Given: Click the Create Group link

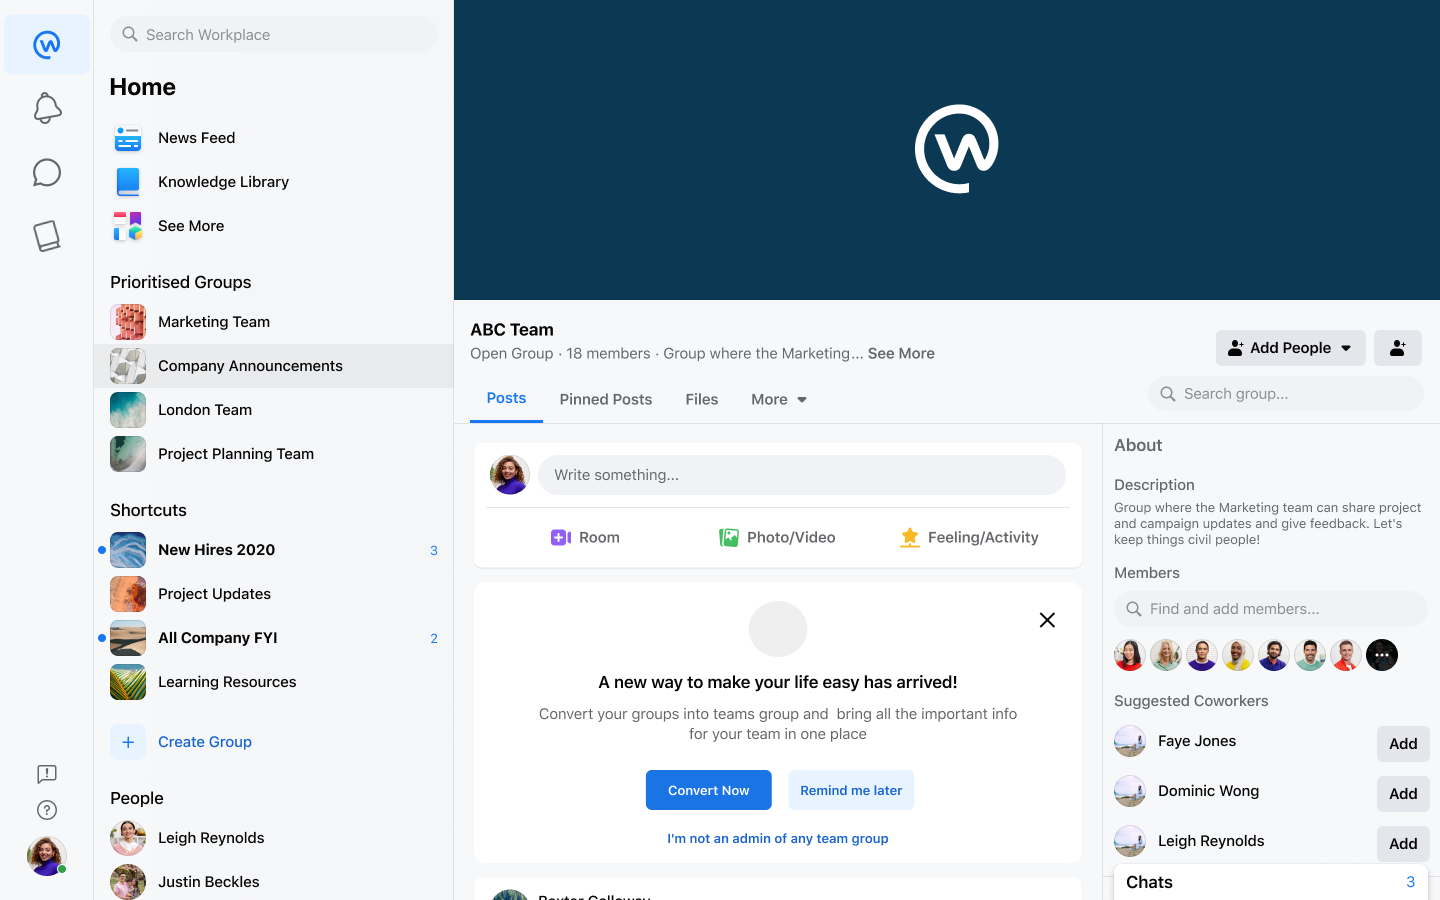Looking at the screenshot, I should coord(205,742).
